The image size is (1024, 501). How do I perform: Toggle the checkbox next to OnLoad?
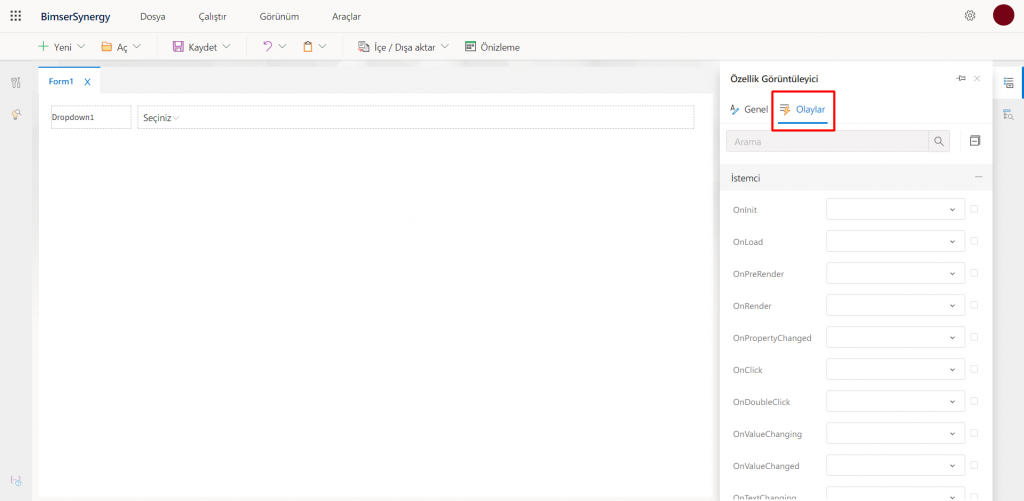click(974, 241)
